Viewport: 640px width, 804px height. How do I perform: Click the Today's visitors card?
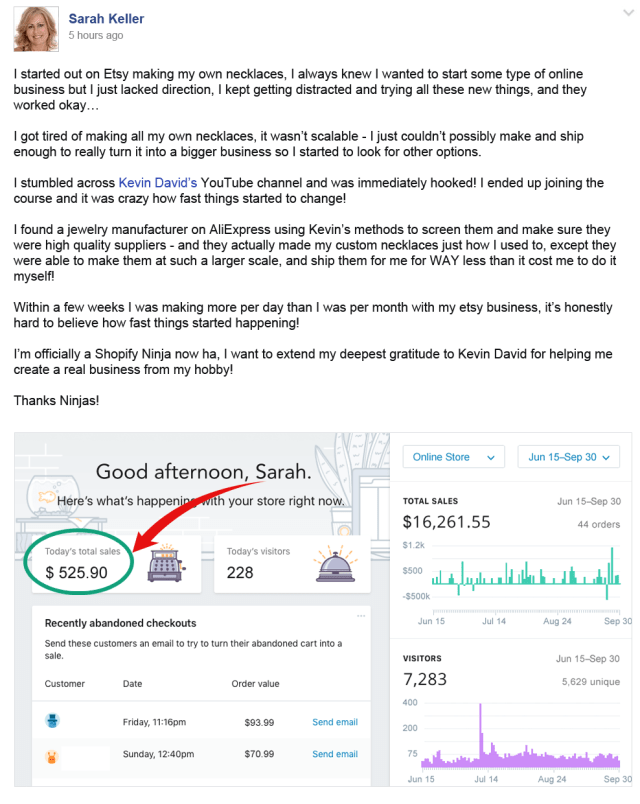pos(292,564)
